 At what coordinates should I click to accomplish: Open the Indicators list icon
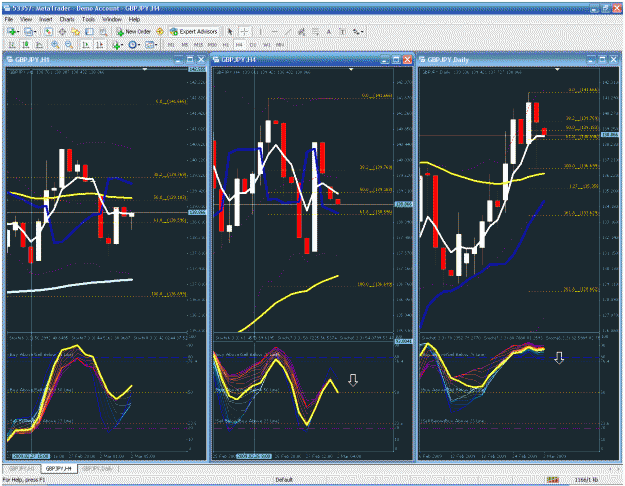116,45
